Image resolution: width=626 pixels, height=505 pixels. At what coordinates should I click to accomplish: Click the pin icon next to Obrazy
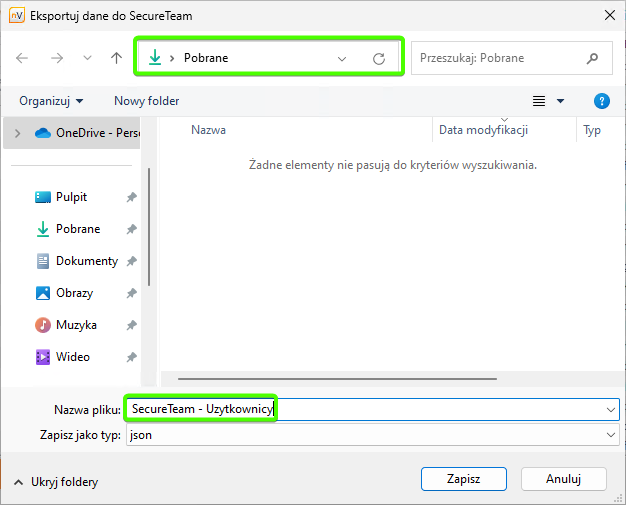click(132, 293)
